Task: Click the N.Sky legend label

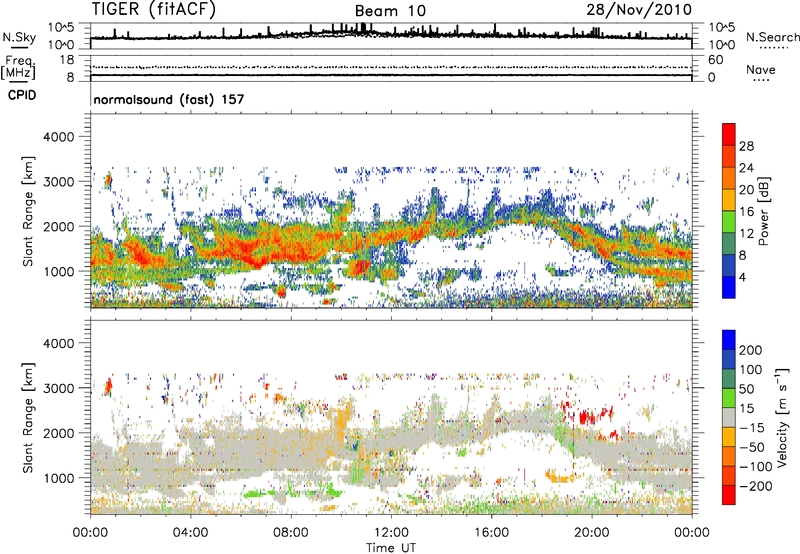Action: (x=19, y=38)
